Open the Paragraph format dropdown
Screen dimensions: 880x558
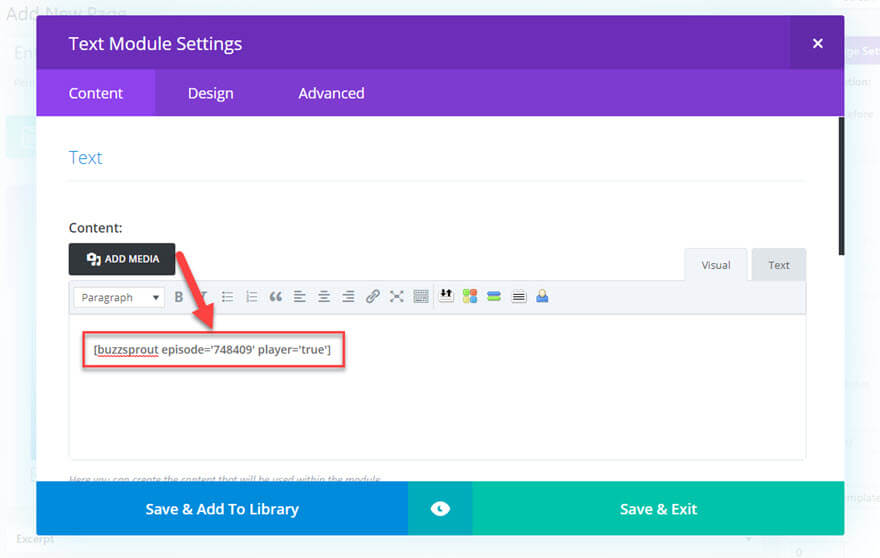[119, 297]
